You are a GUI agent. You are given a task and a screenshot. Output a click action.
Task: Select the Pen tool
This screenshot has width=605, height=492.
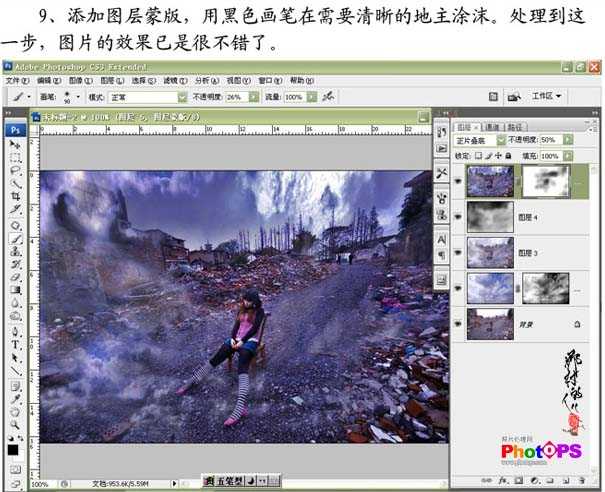point(15,331)
